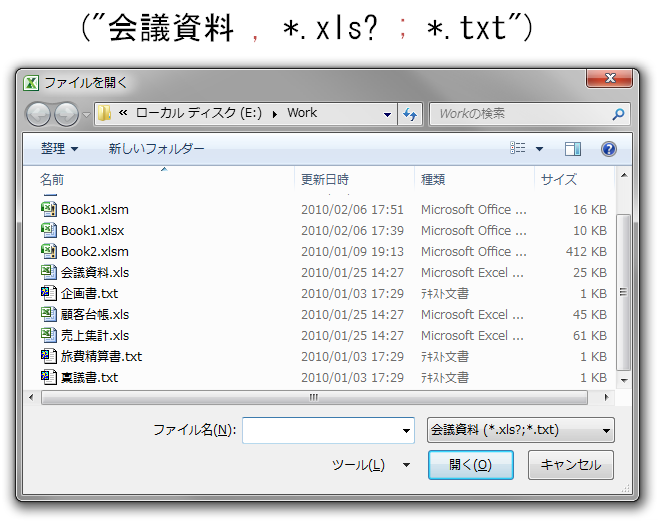Click the folder icon in address bar
658x523 pixels.
pos(104,113)
